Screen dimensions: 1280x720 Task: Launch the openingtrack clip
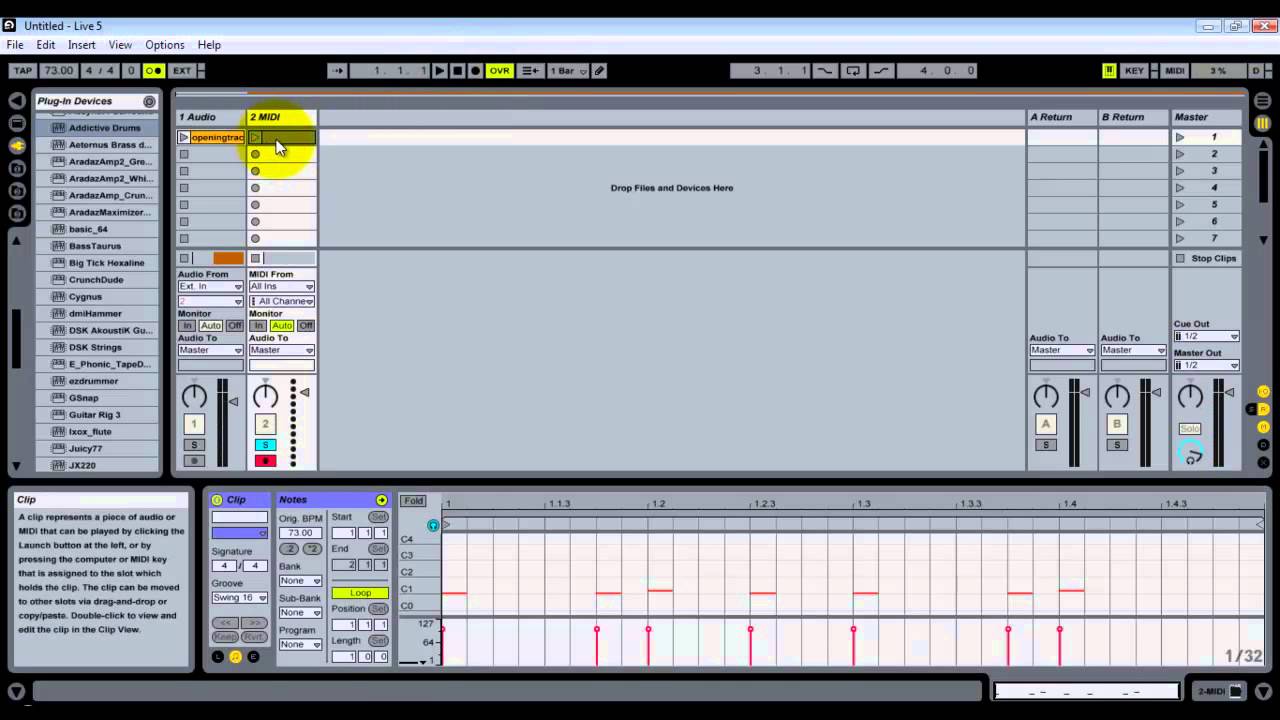pyautogui.click(x=183, y=137)
